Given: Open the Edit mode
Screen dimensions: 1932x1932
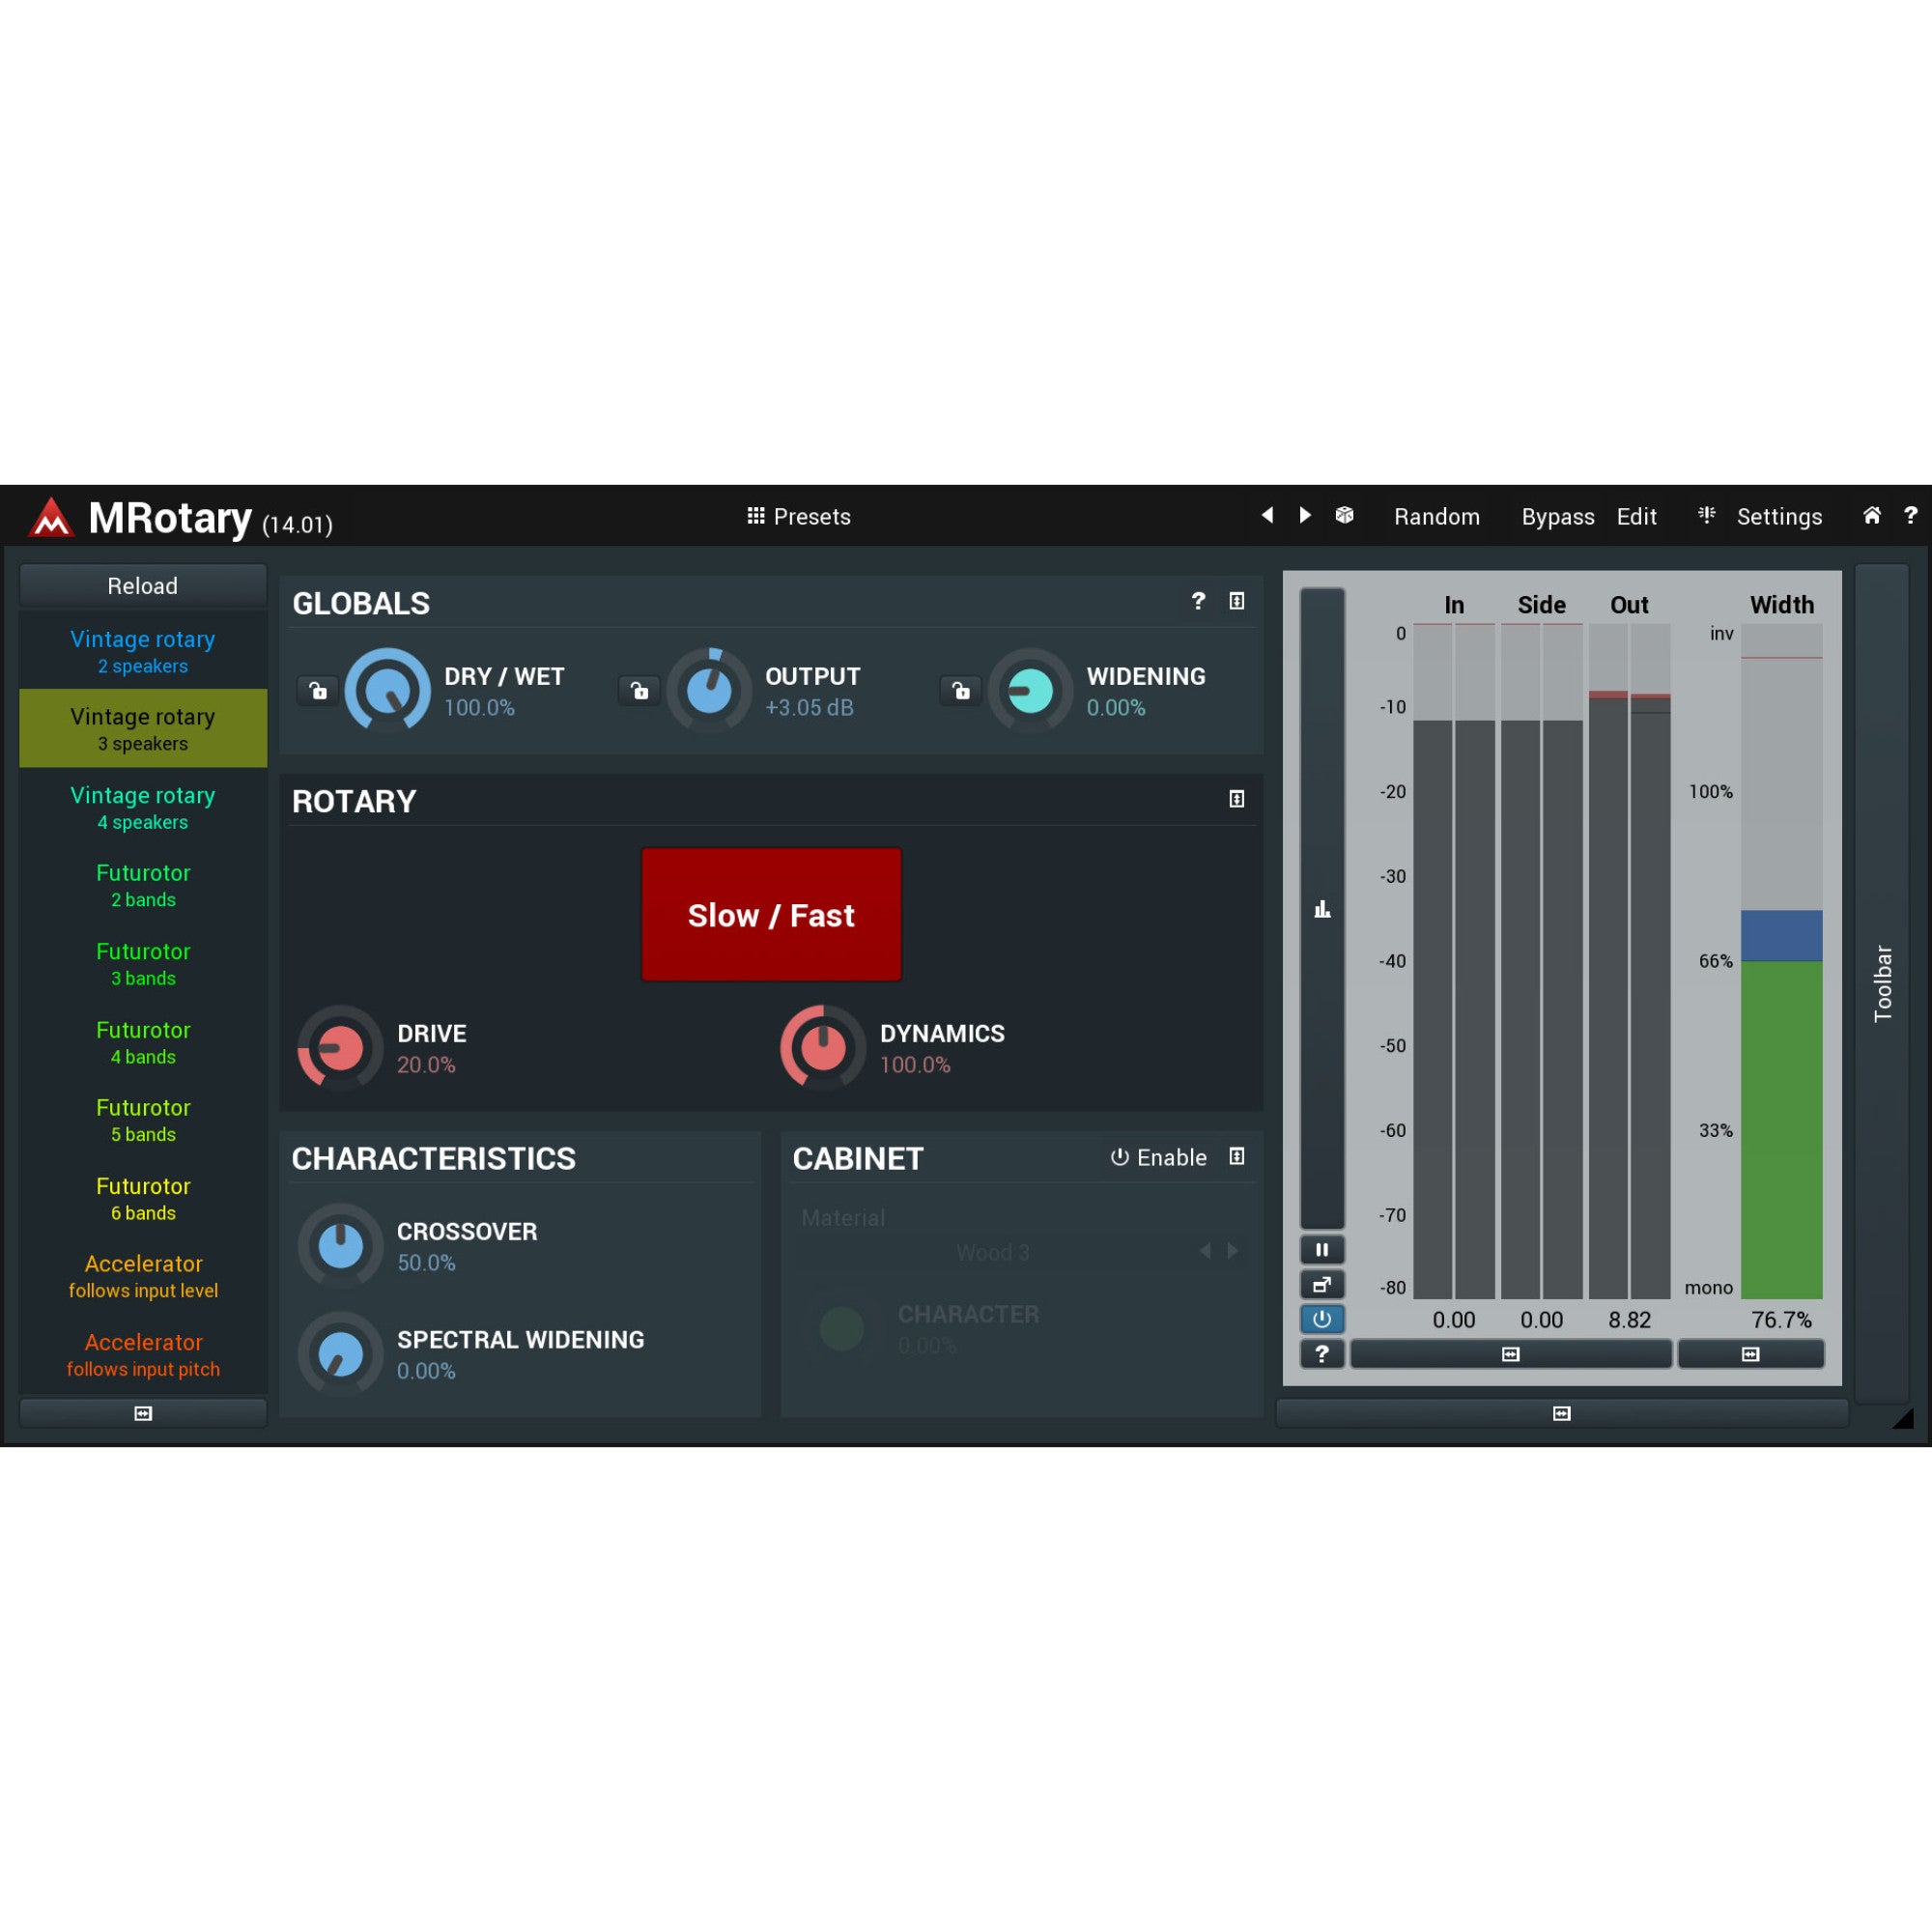Looking at the screenshot, I should point(1636,516).
